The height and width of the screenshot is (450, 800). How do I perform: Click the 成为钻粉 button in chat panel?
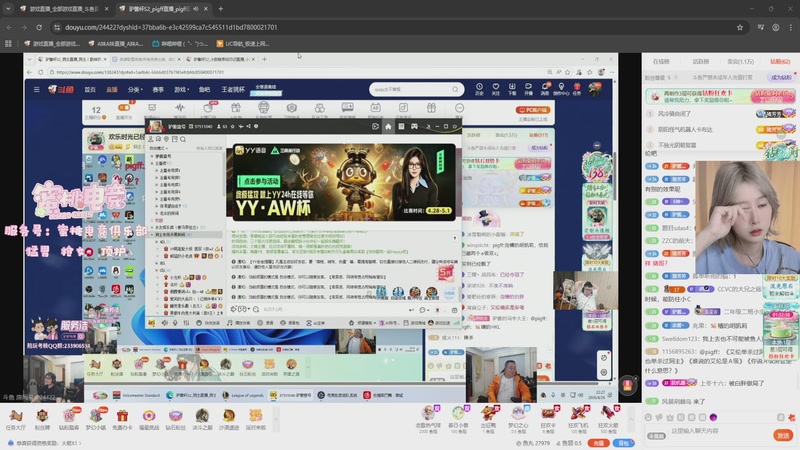[x=781, y=78]
